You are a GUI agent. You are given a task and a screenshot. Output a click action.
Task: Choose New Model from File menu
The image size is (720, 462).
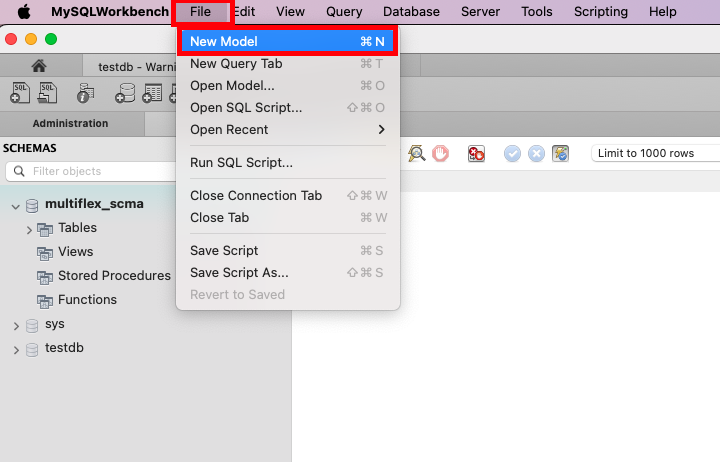click(287, 41)
